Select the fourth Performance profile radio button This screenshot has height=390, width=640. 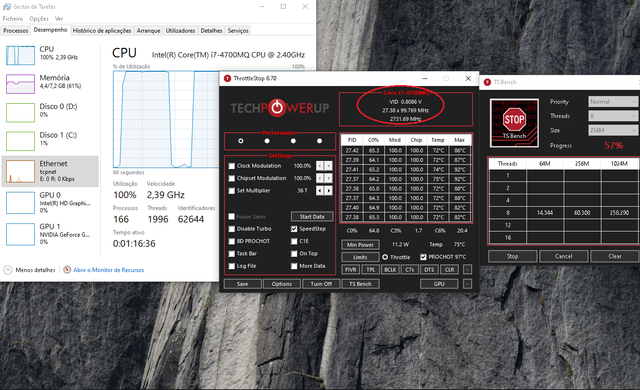click(320, 141)
